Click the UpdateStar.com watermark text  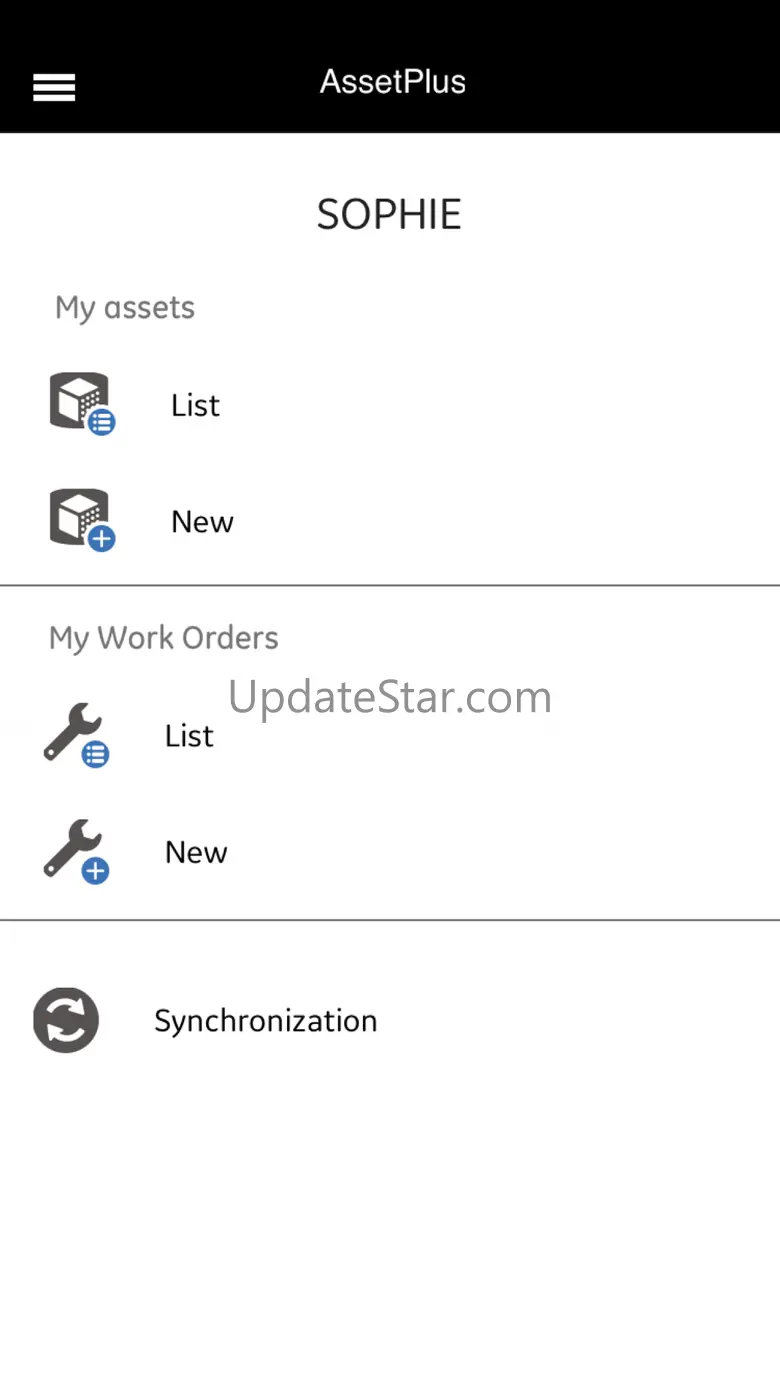(390, 696)
